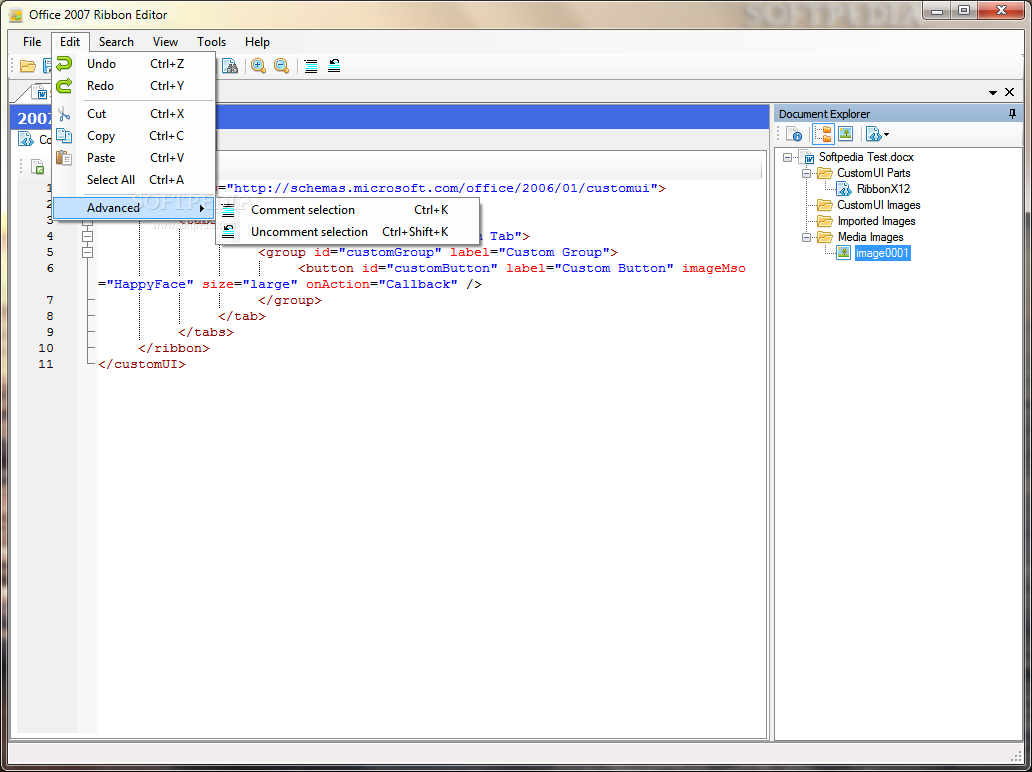This screenshot has height=772, width=1032.
Task: Click the schemas.microsoft.com URL string
Action: tap(442, 188)
